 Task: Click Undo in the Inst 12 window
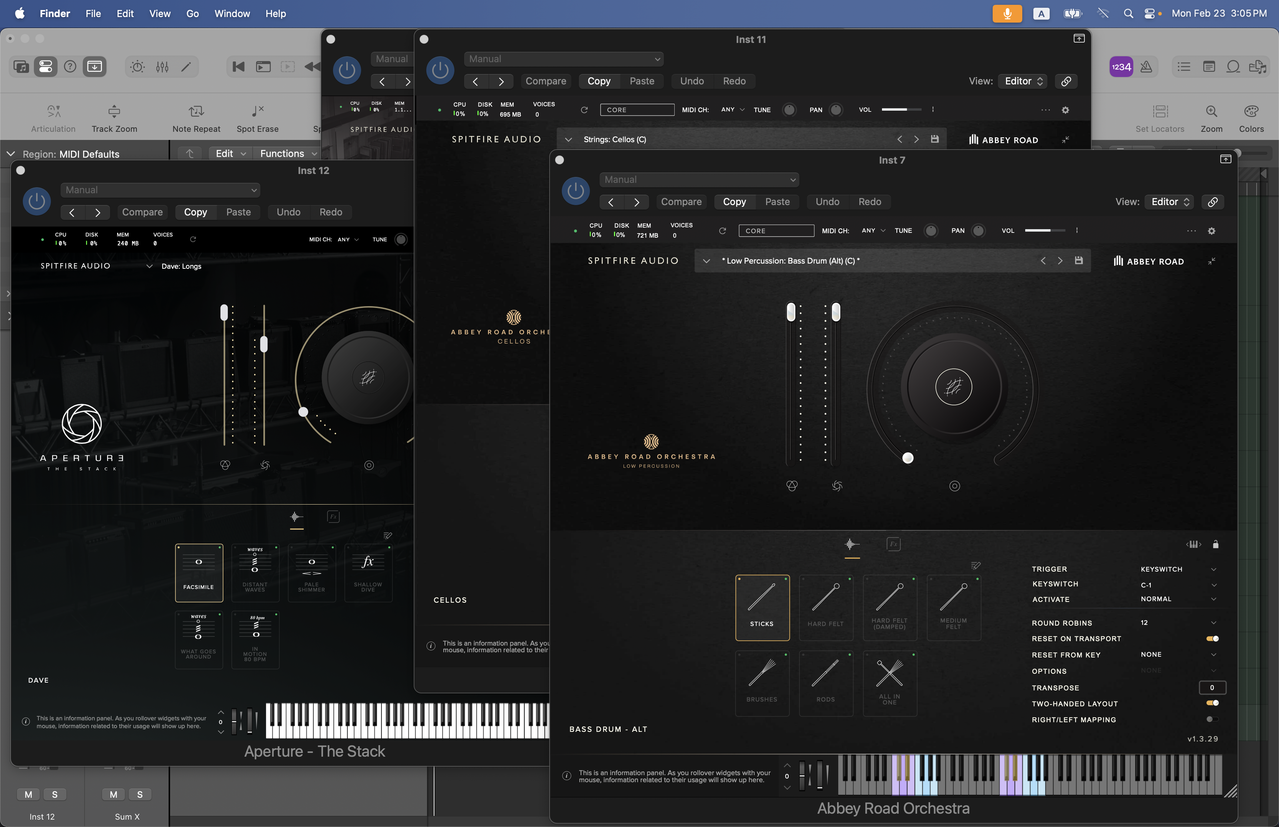288,212
